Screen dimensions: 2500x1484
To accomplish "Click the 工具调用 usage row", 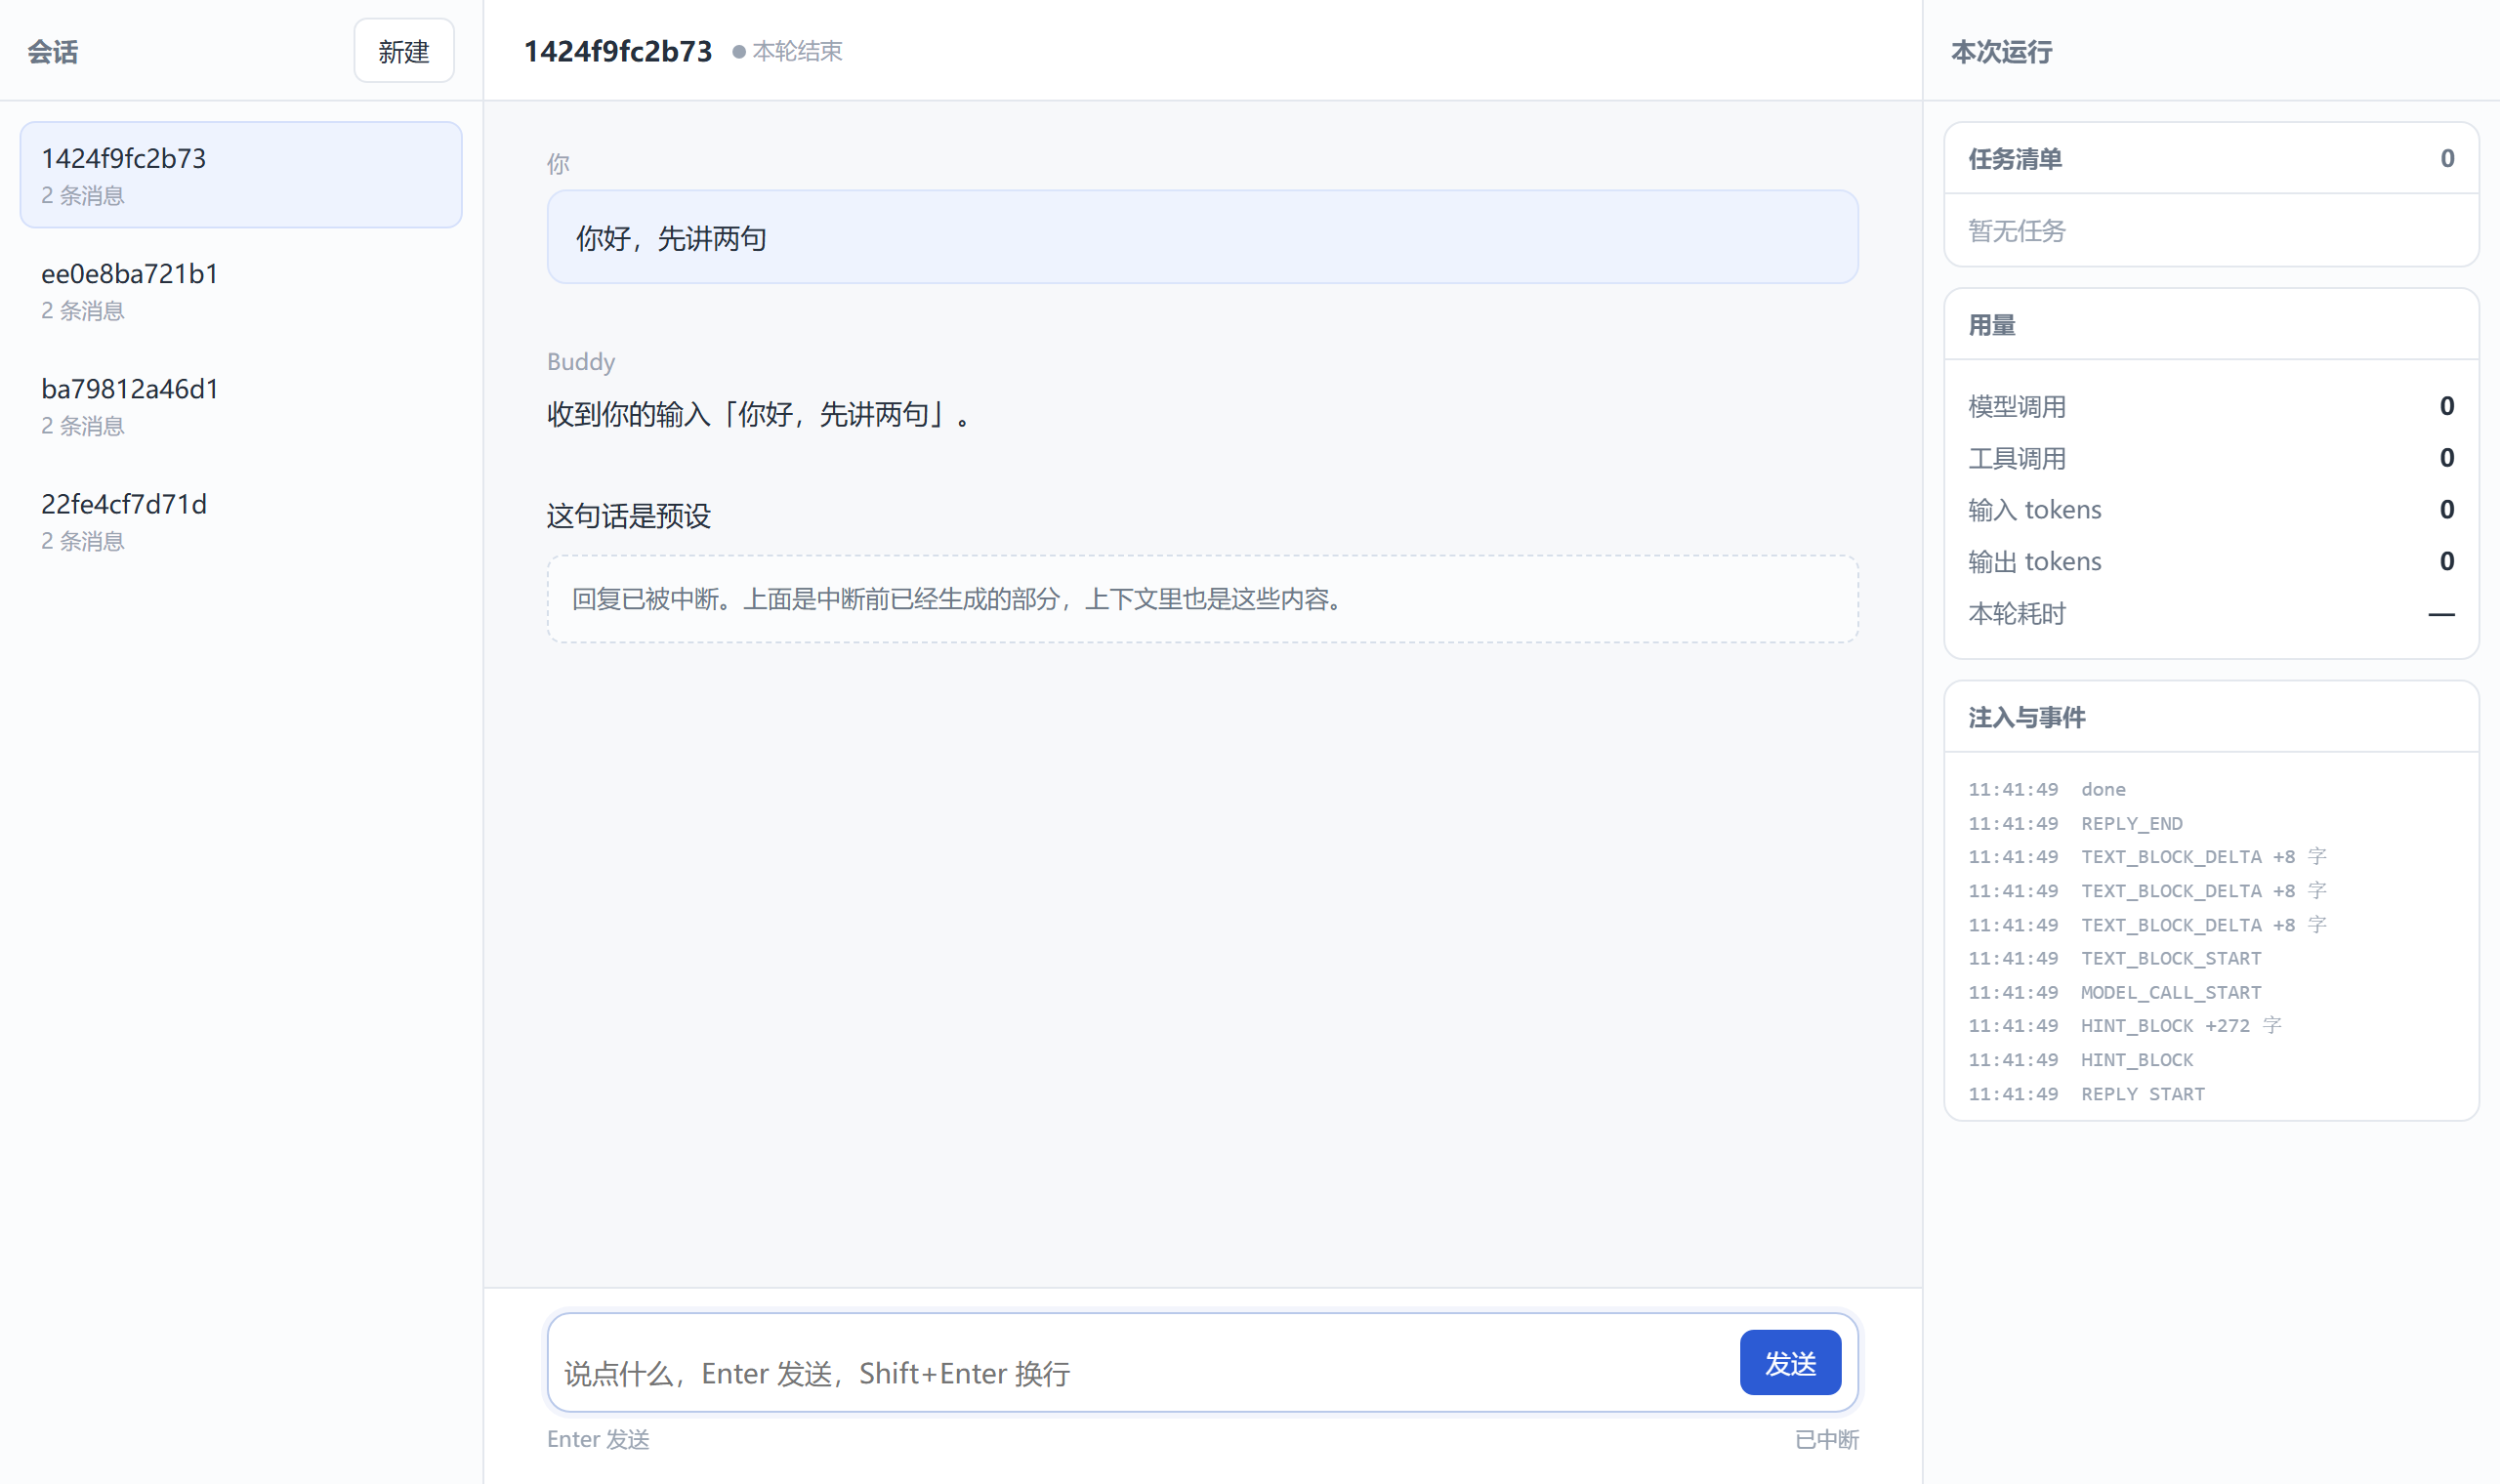I will pos(2211,458).
